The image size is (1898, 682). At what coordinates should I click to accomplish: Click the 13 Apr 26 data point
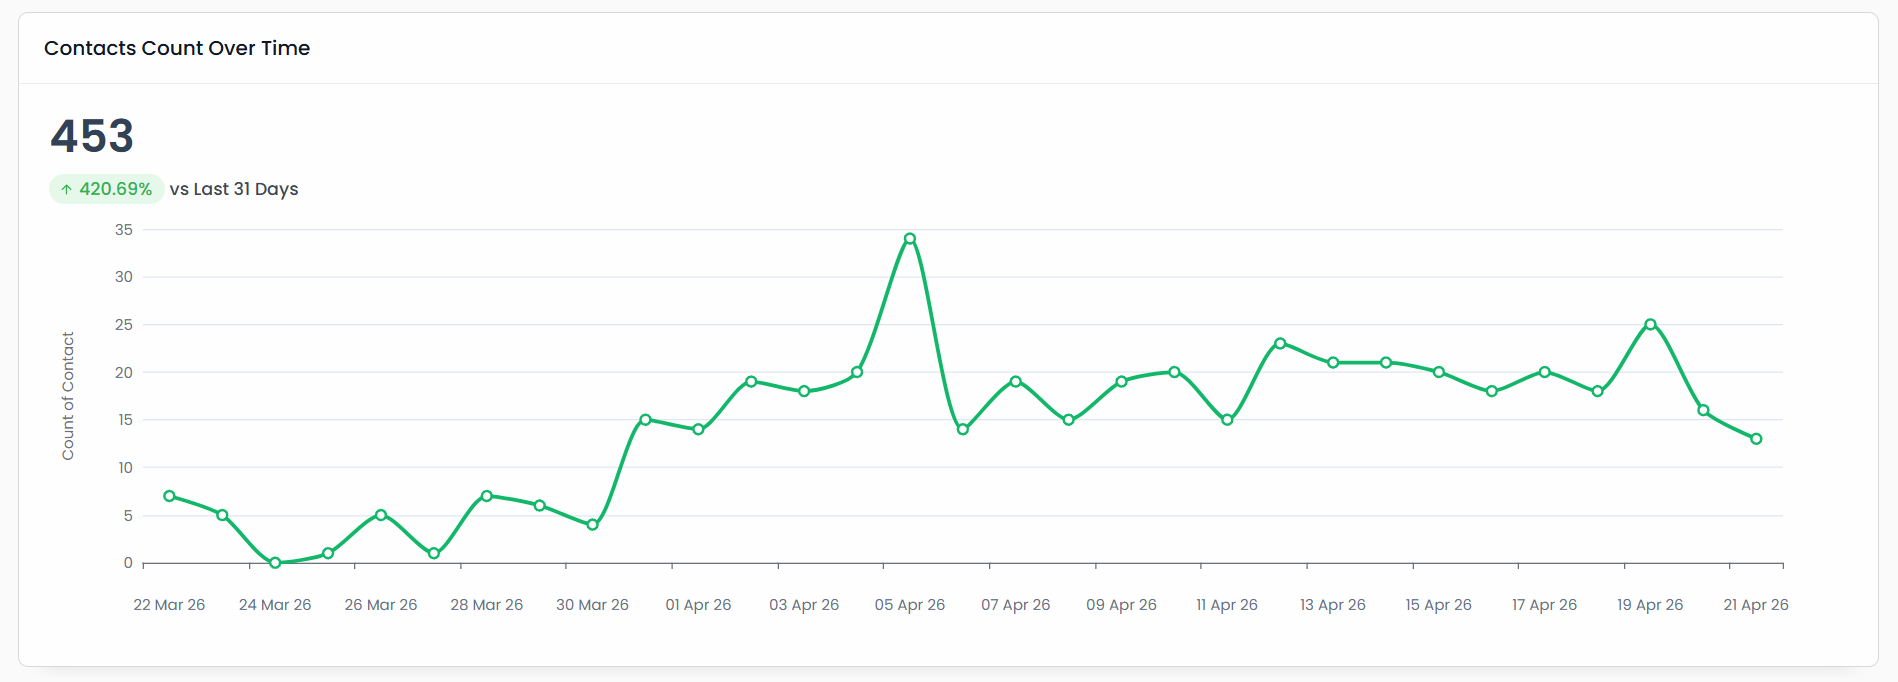tap(1333, 363)
